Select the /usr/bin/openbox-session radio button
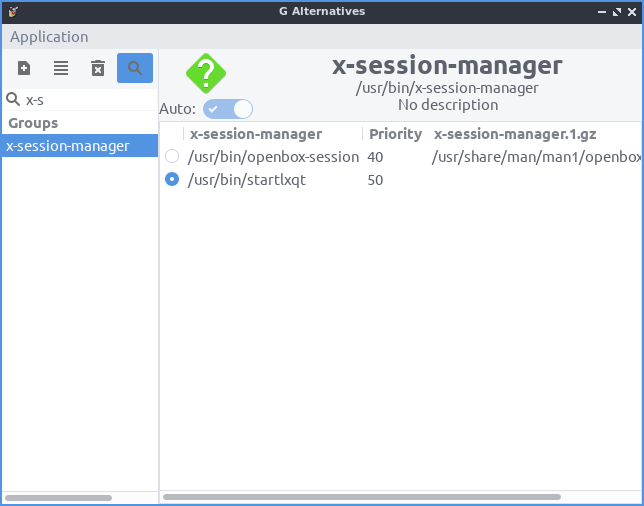Screen dimensions: 644x506 [172, 156]
